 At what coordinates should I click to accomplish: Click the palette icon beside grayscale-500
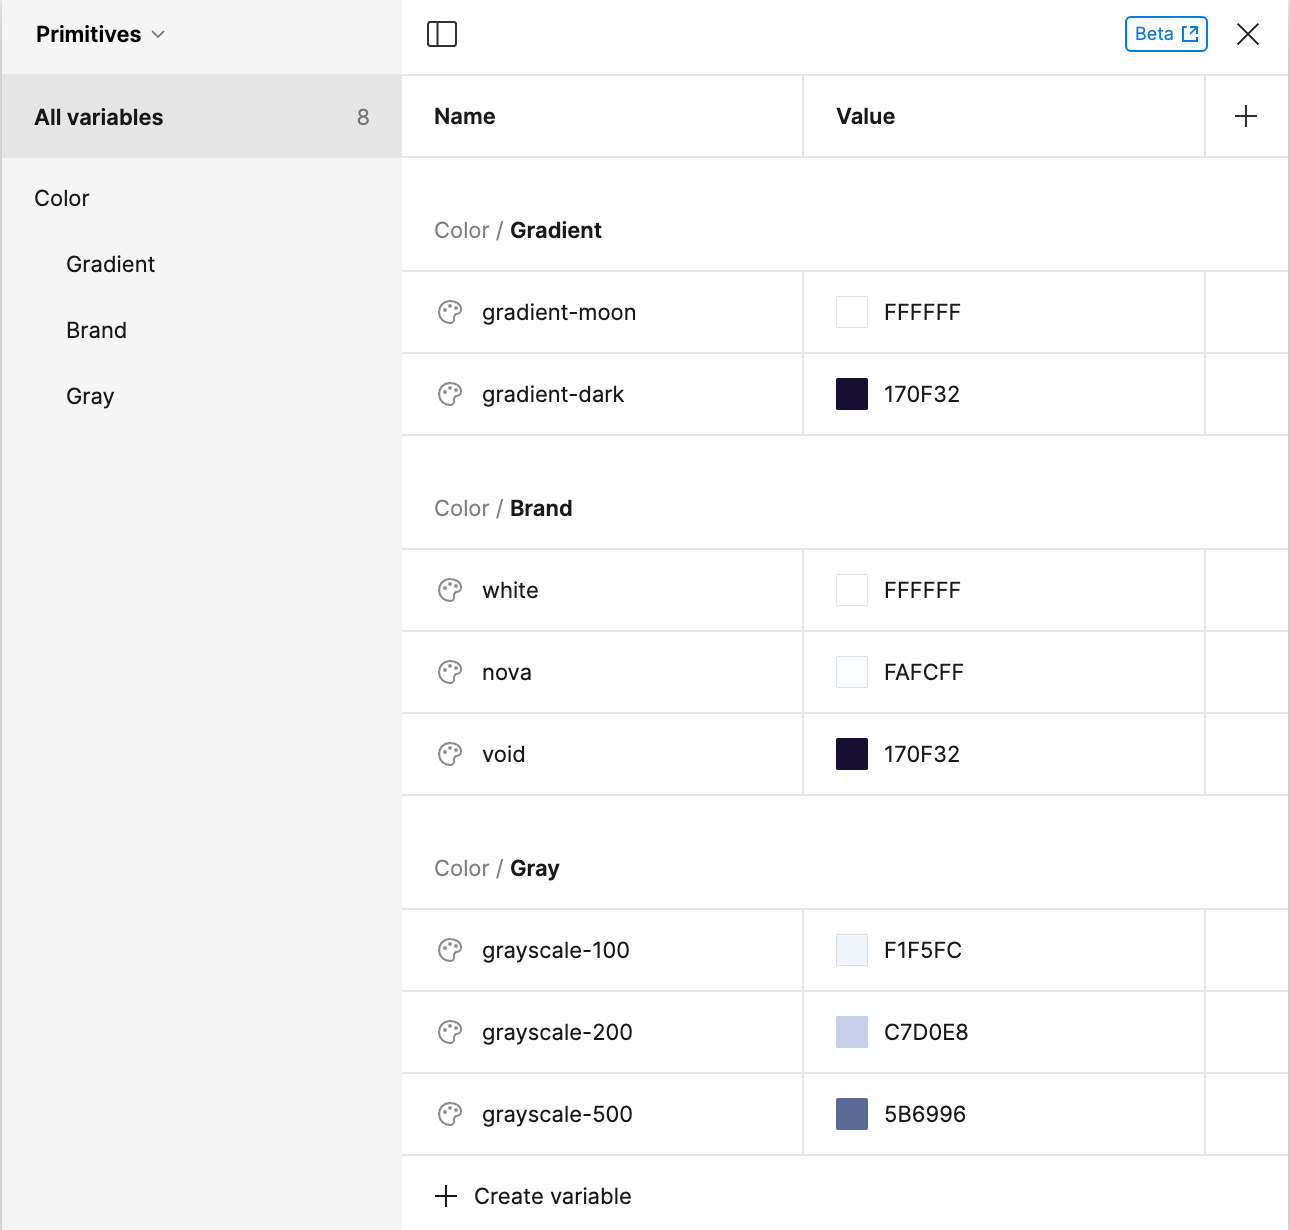click(450, 1114)
